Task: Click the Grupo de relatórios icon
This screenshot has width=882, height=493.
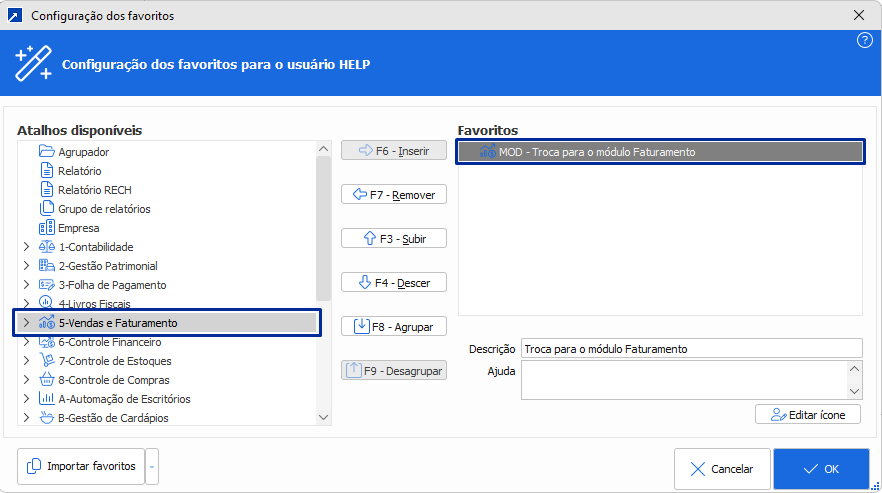Action: tap(46, 209)
